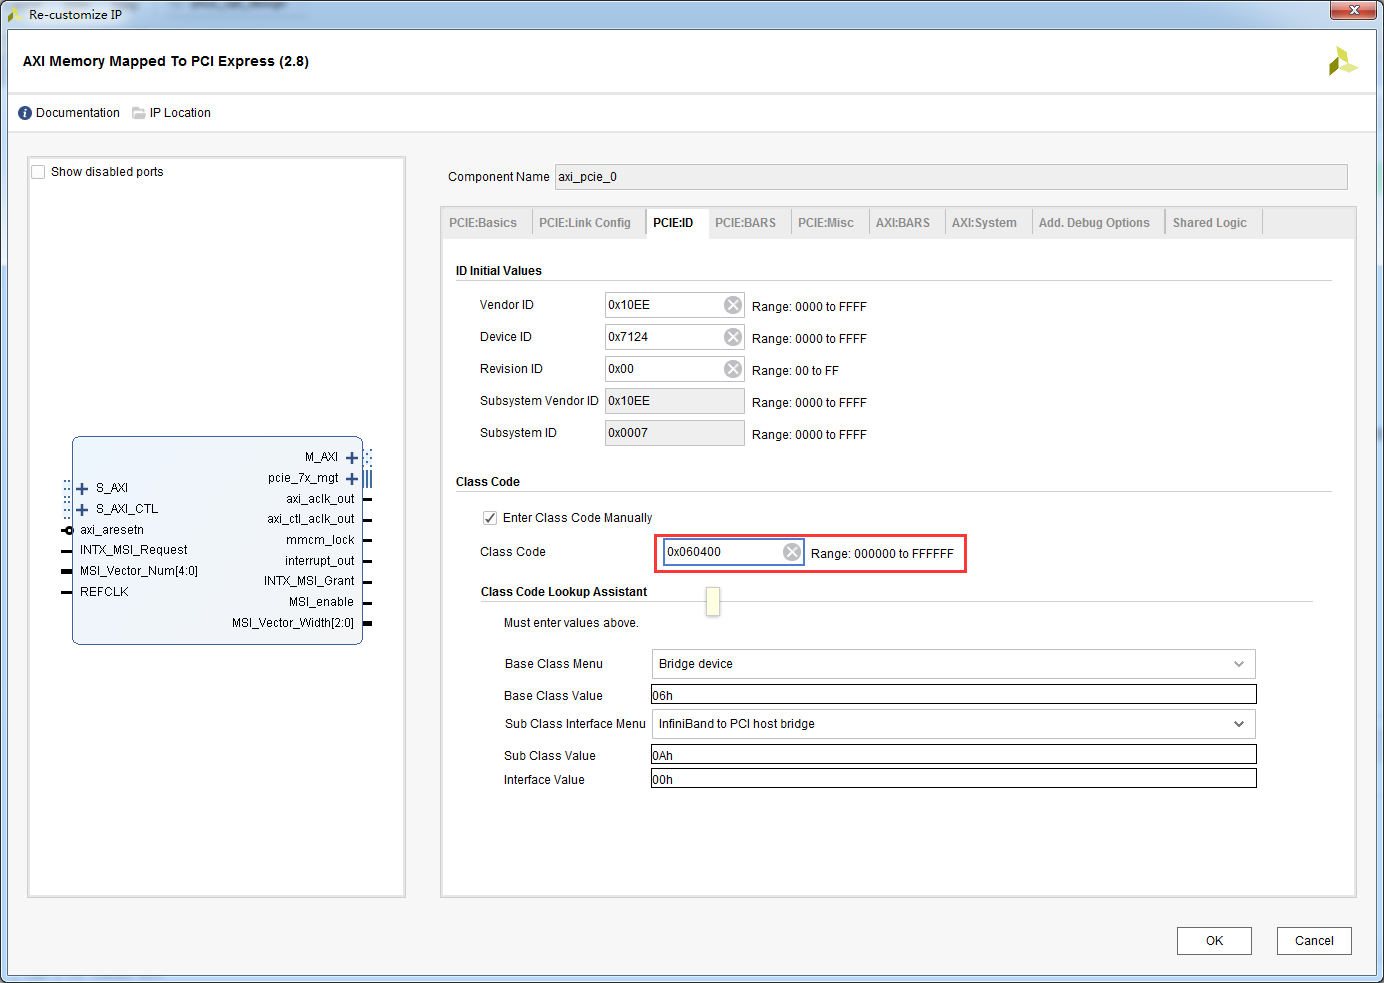Click the Sub Class Value field

[x=953, y=755]
